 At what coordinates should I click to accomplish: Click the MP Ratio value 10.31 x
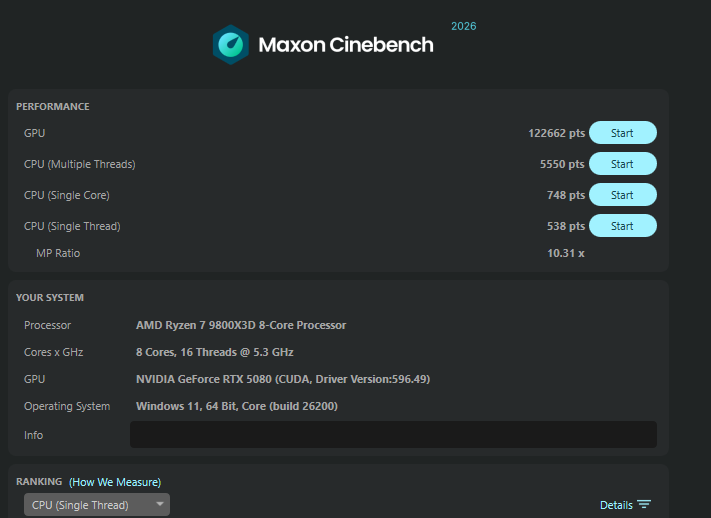click(565, 253)
